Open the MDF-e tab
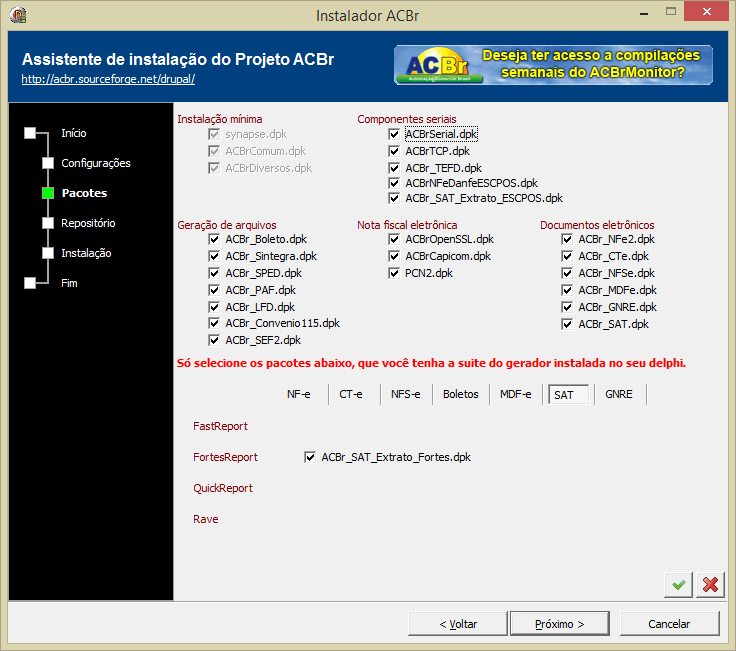 [x=515, y=394]
